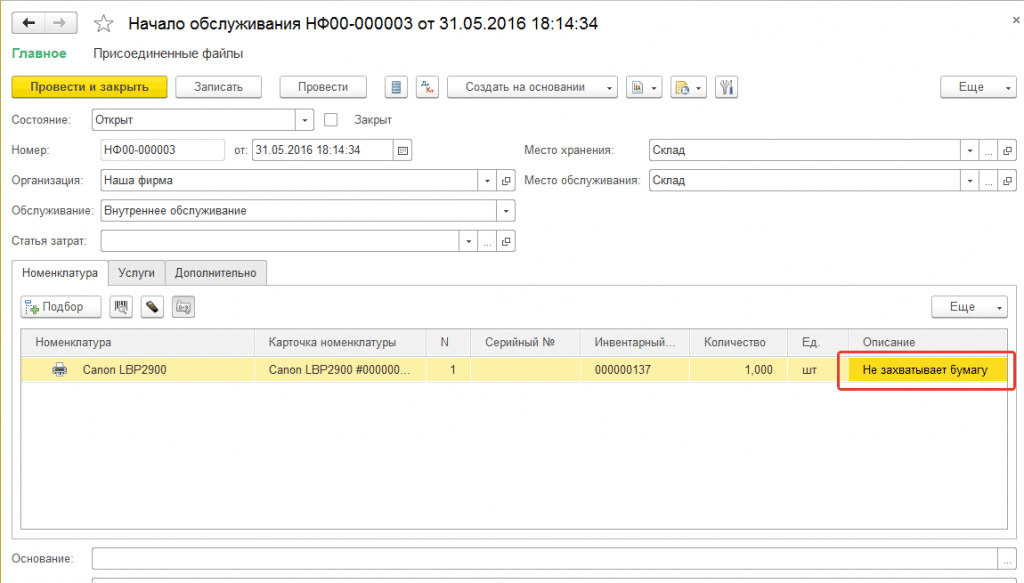Switch to the Услуги tab

tap(136, 273)
